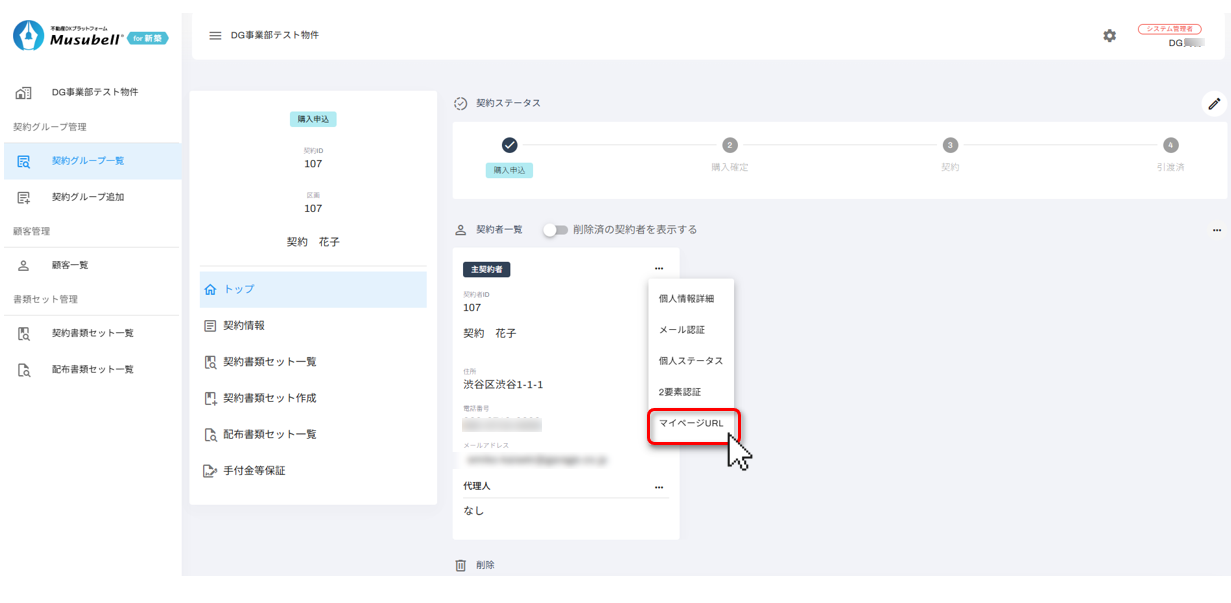Open the three-dot menu at far right of 契約者一覧
The width and height of the screenshot is (1231, 603).
[1216, 230]
